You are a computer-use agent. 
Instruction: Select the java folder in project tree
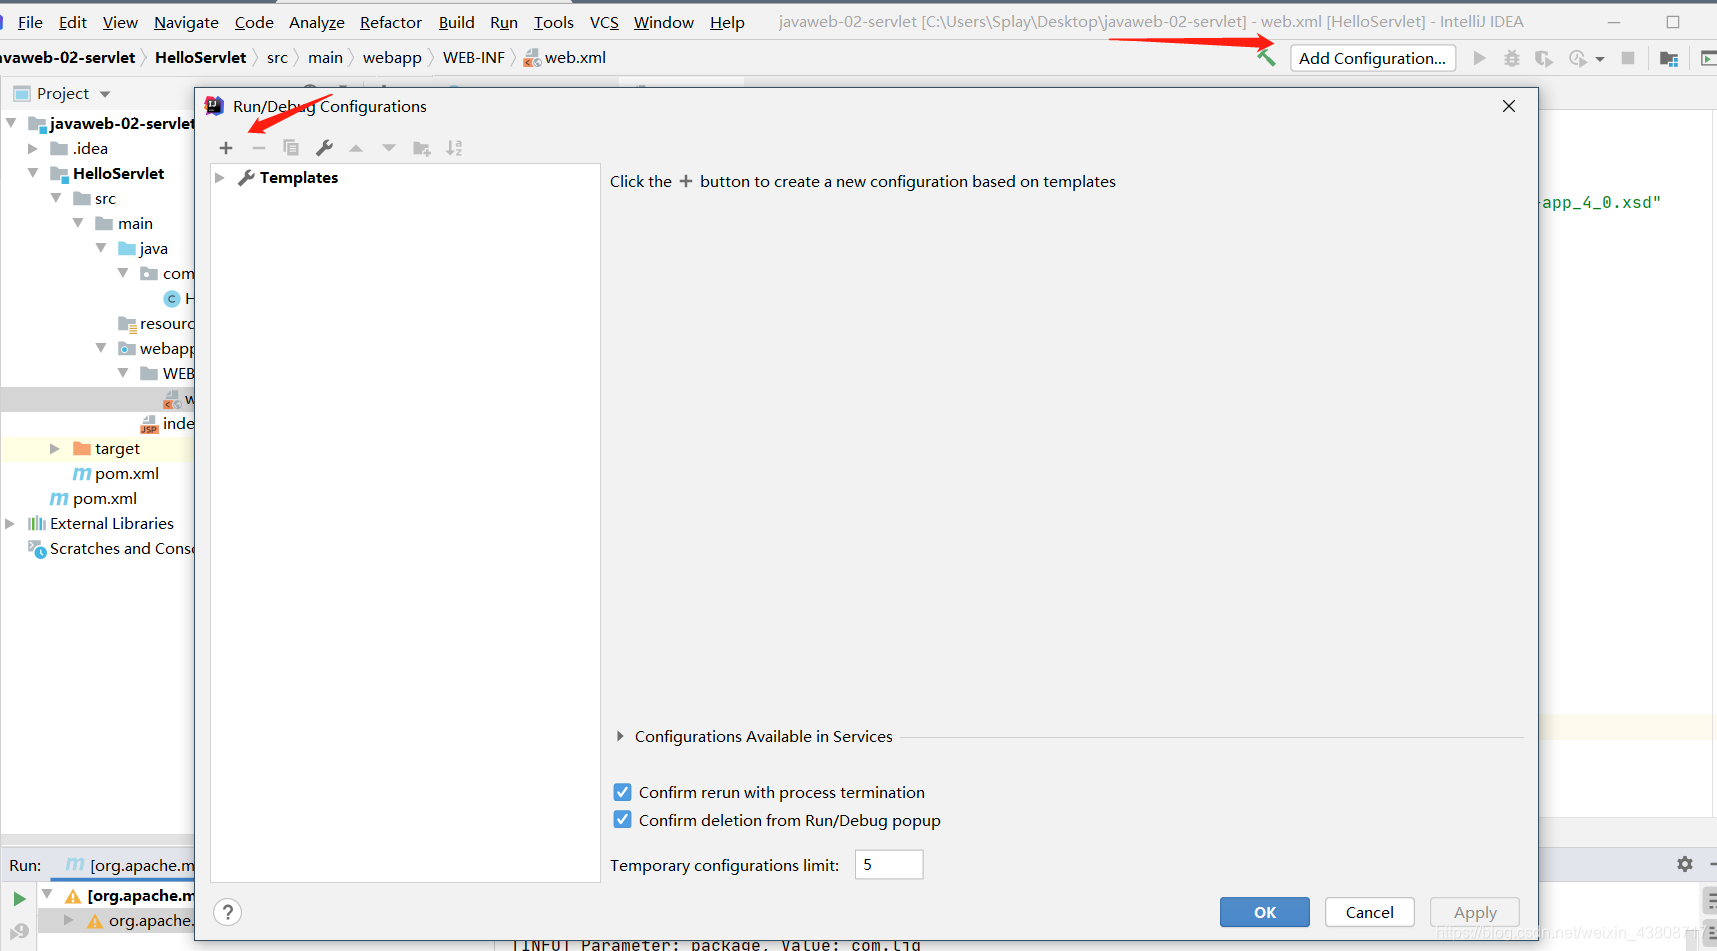153,248
